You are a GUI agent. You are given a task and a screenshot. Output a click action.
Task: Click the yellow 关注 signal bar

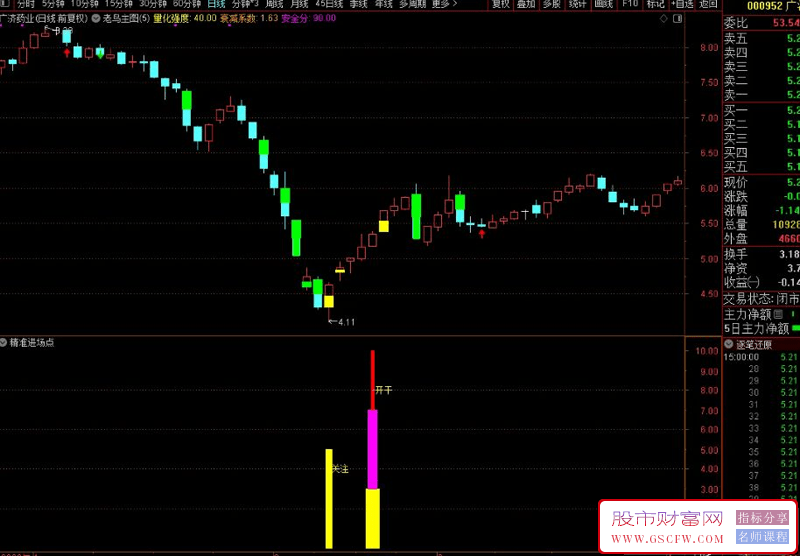tap(329, 498)
